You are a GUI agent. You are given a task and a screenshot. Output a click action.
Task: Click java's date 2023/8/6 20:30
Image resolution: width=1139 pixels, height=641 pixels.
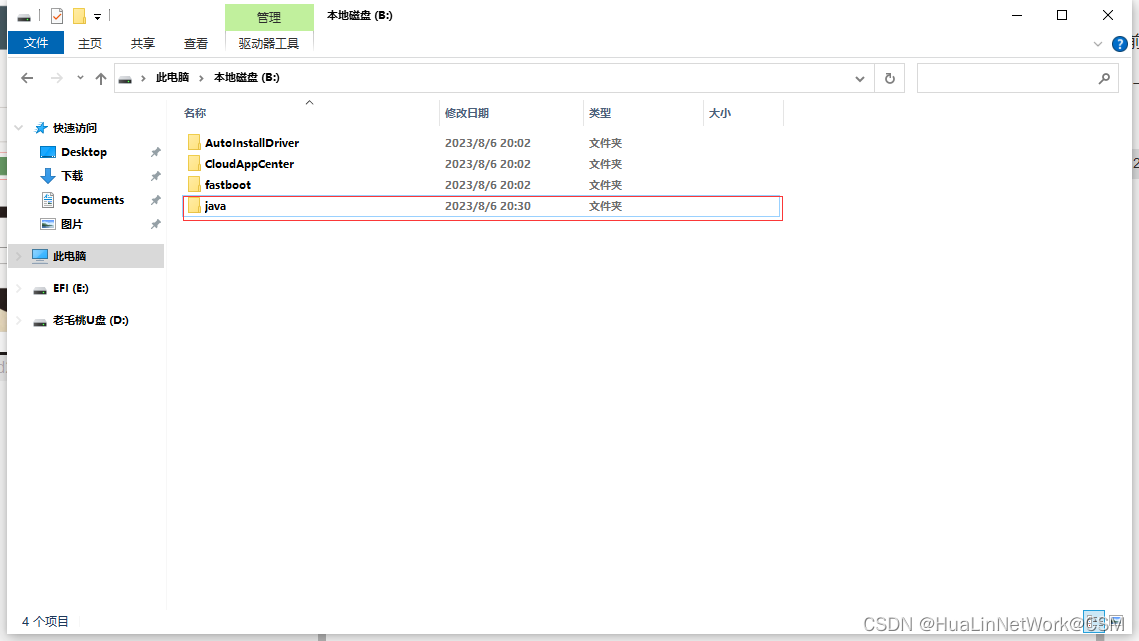[487, 206]
